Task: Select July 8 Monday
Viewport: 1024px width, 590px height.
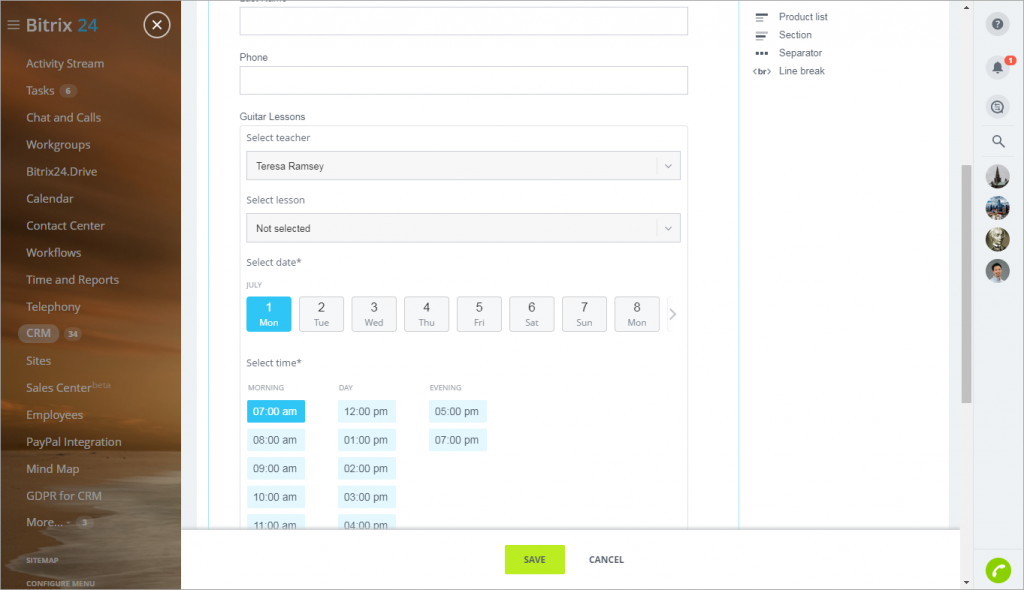Action: [x=637, y=314]
